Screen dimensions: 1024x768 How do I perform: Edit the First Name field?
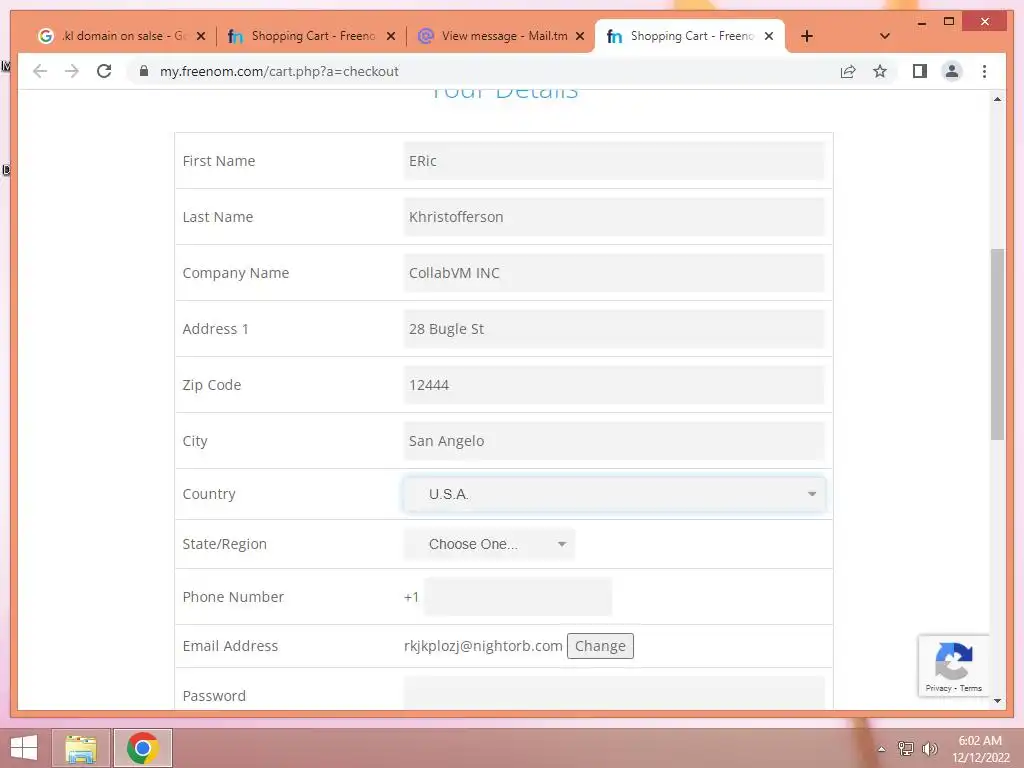pos(614,161)
